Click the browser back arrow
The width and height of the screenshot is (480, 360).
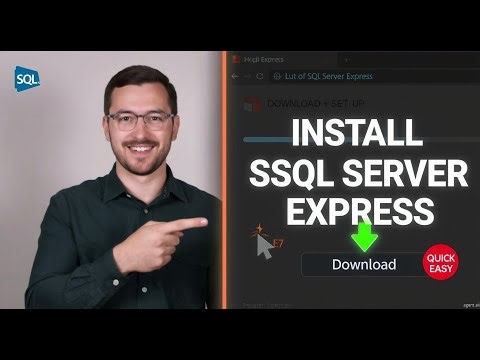(x=235, y=76)
